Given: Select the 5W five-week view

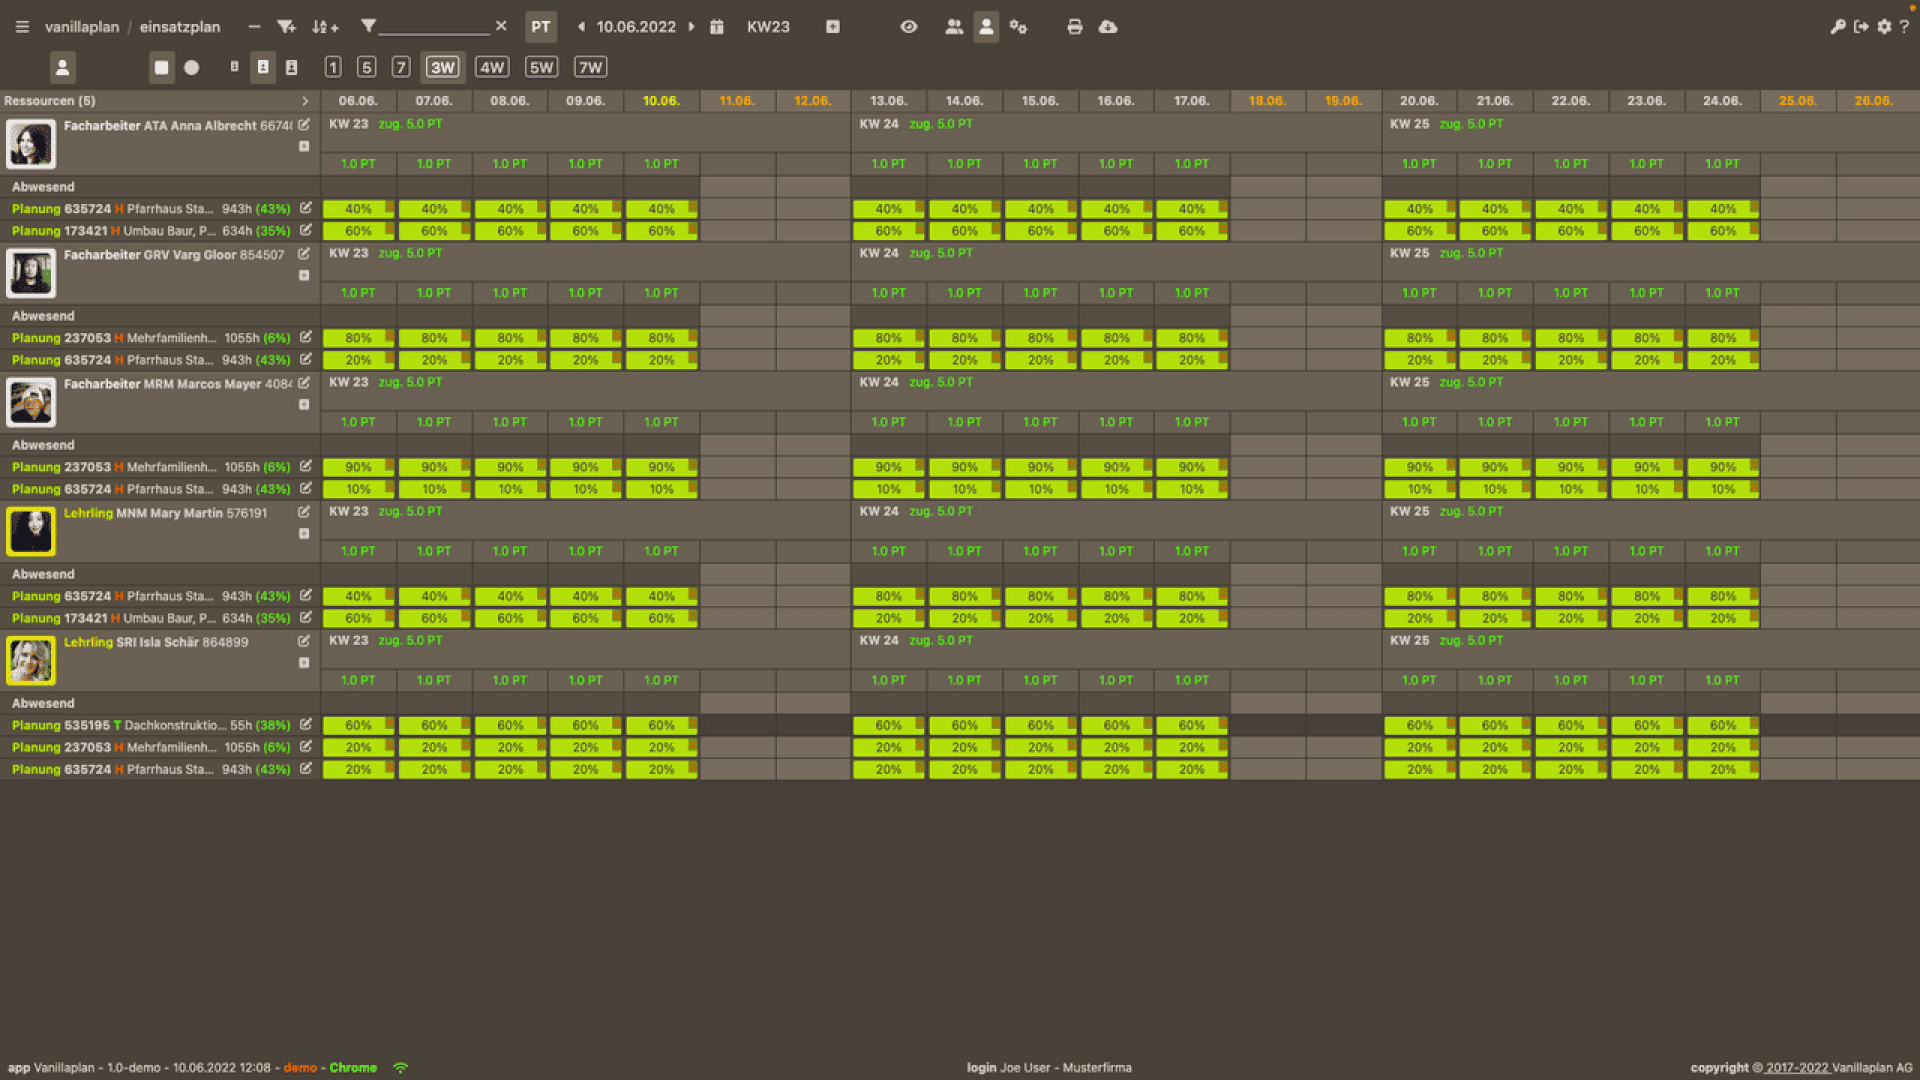Looking at the screenshot, I should click(x=541, y=67).
